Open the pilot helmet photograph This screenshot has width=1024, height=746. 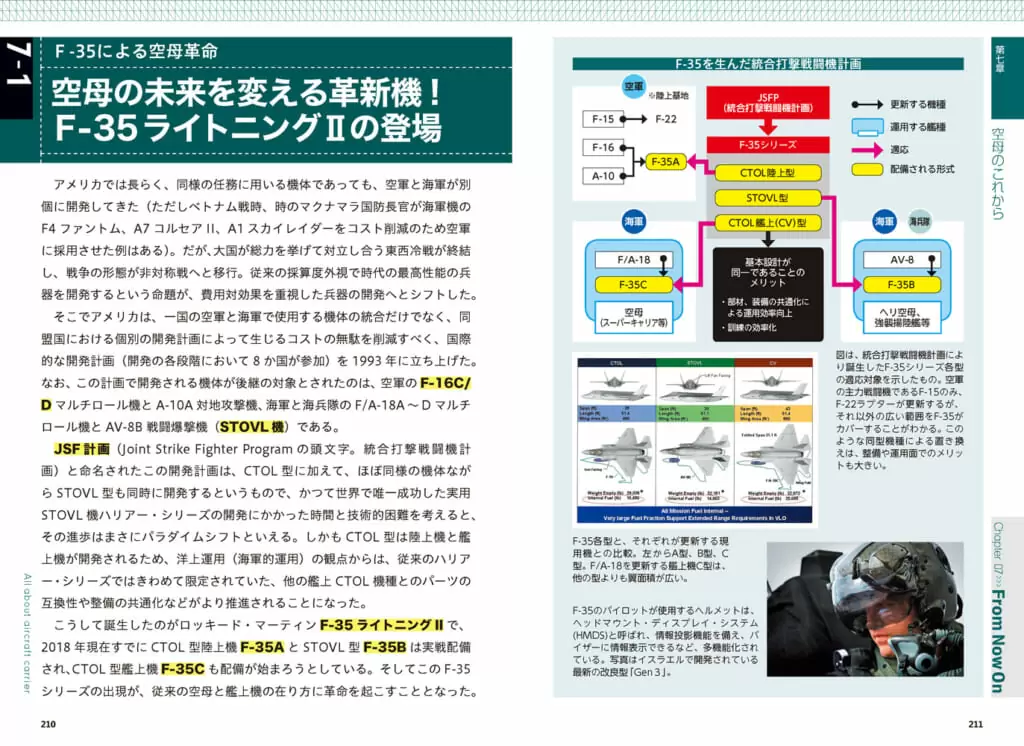tap(865, 609)
